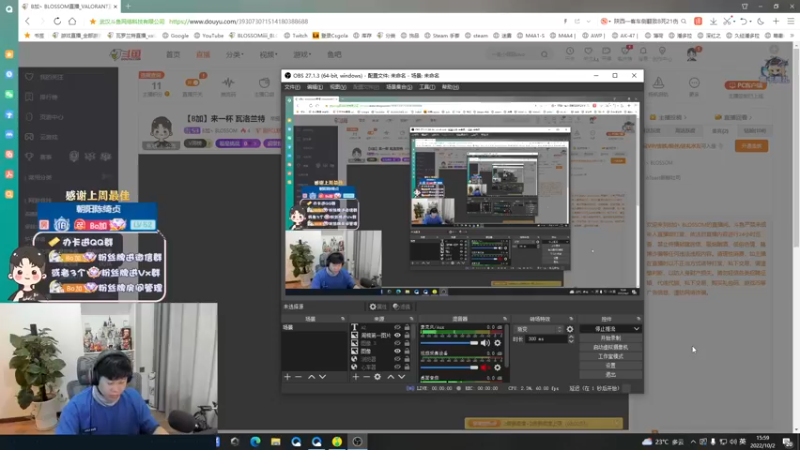Click the Douyu site search icon

(x=544, y=55)
